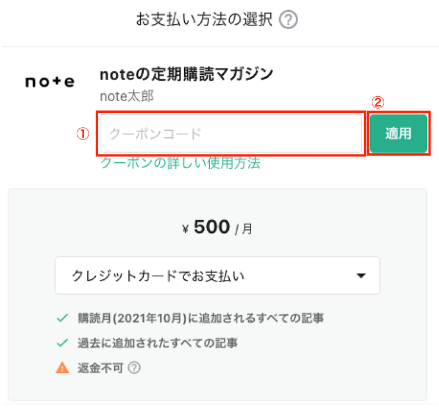Screen dimensions: 439x409
Task: Focus the クーポンコード input field
Action: pos(231,133)
